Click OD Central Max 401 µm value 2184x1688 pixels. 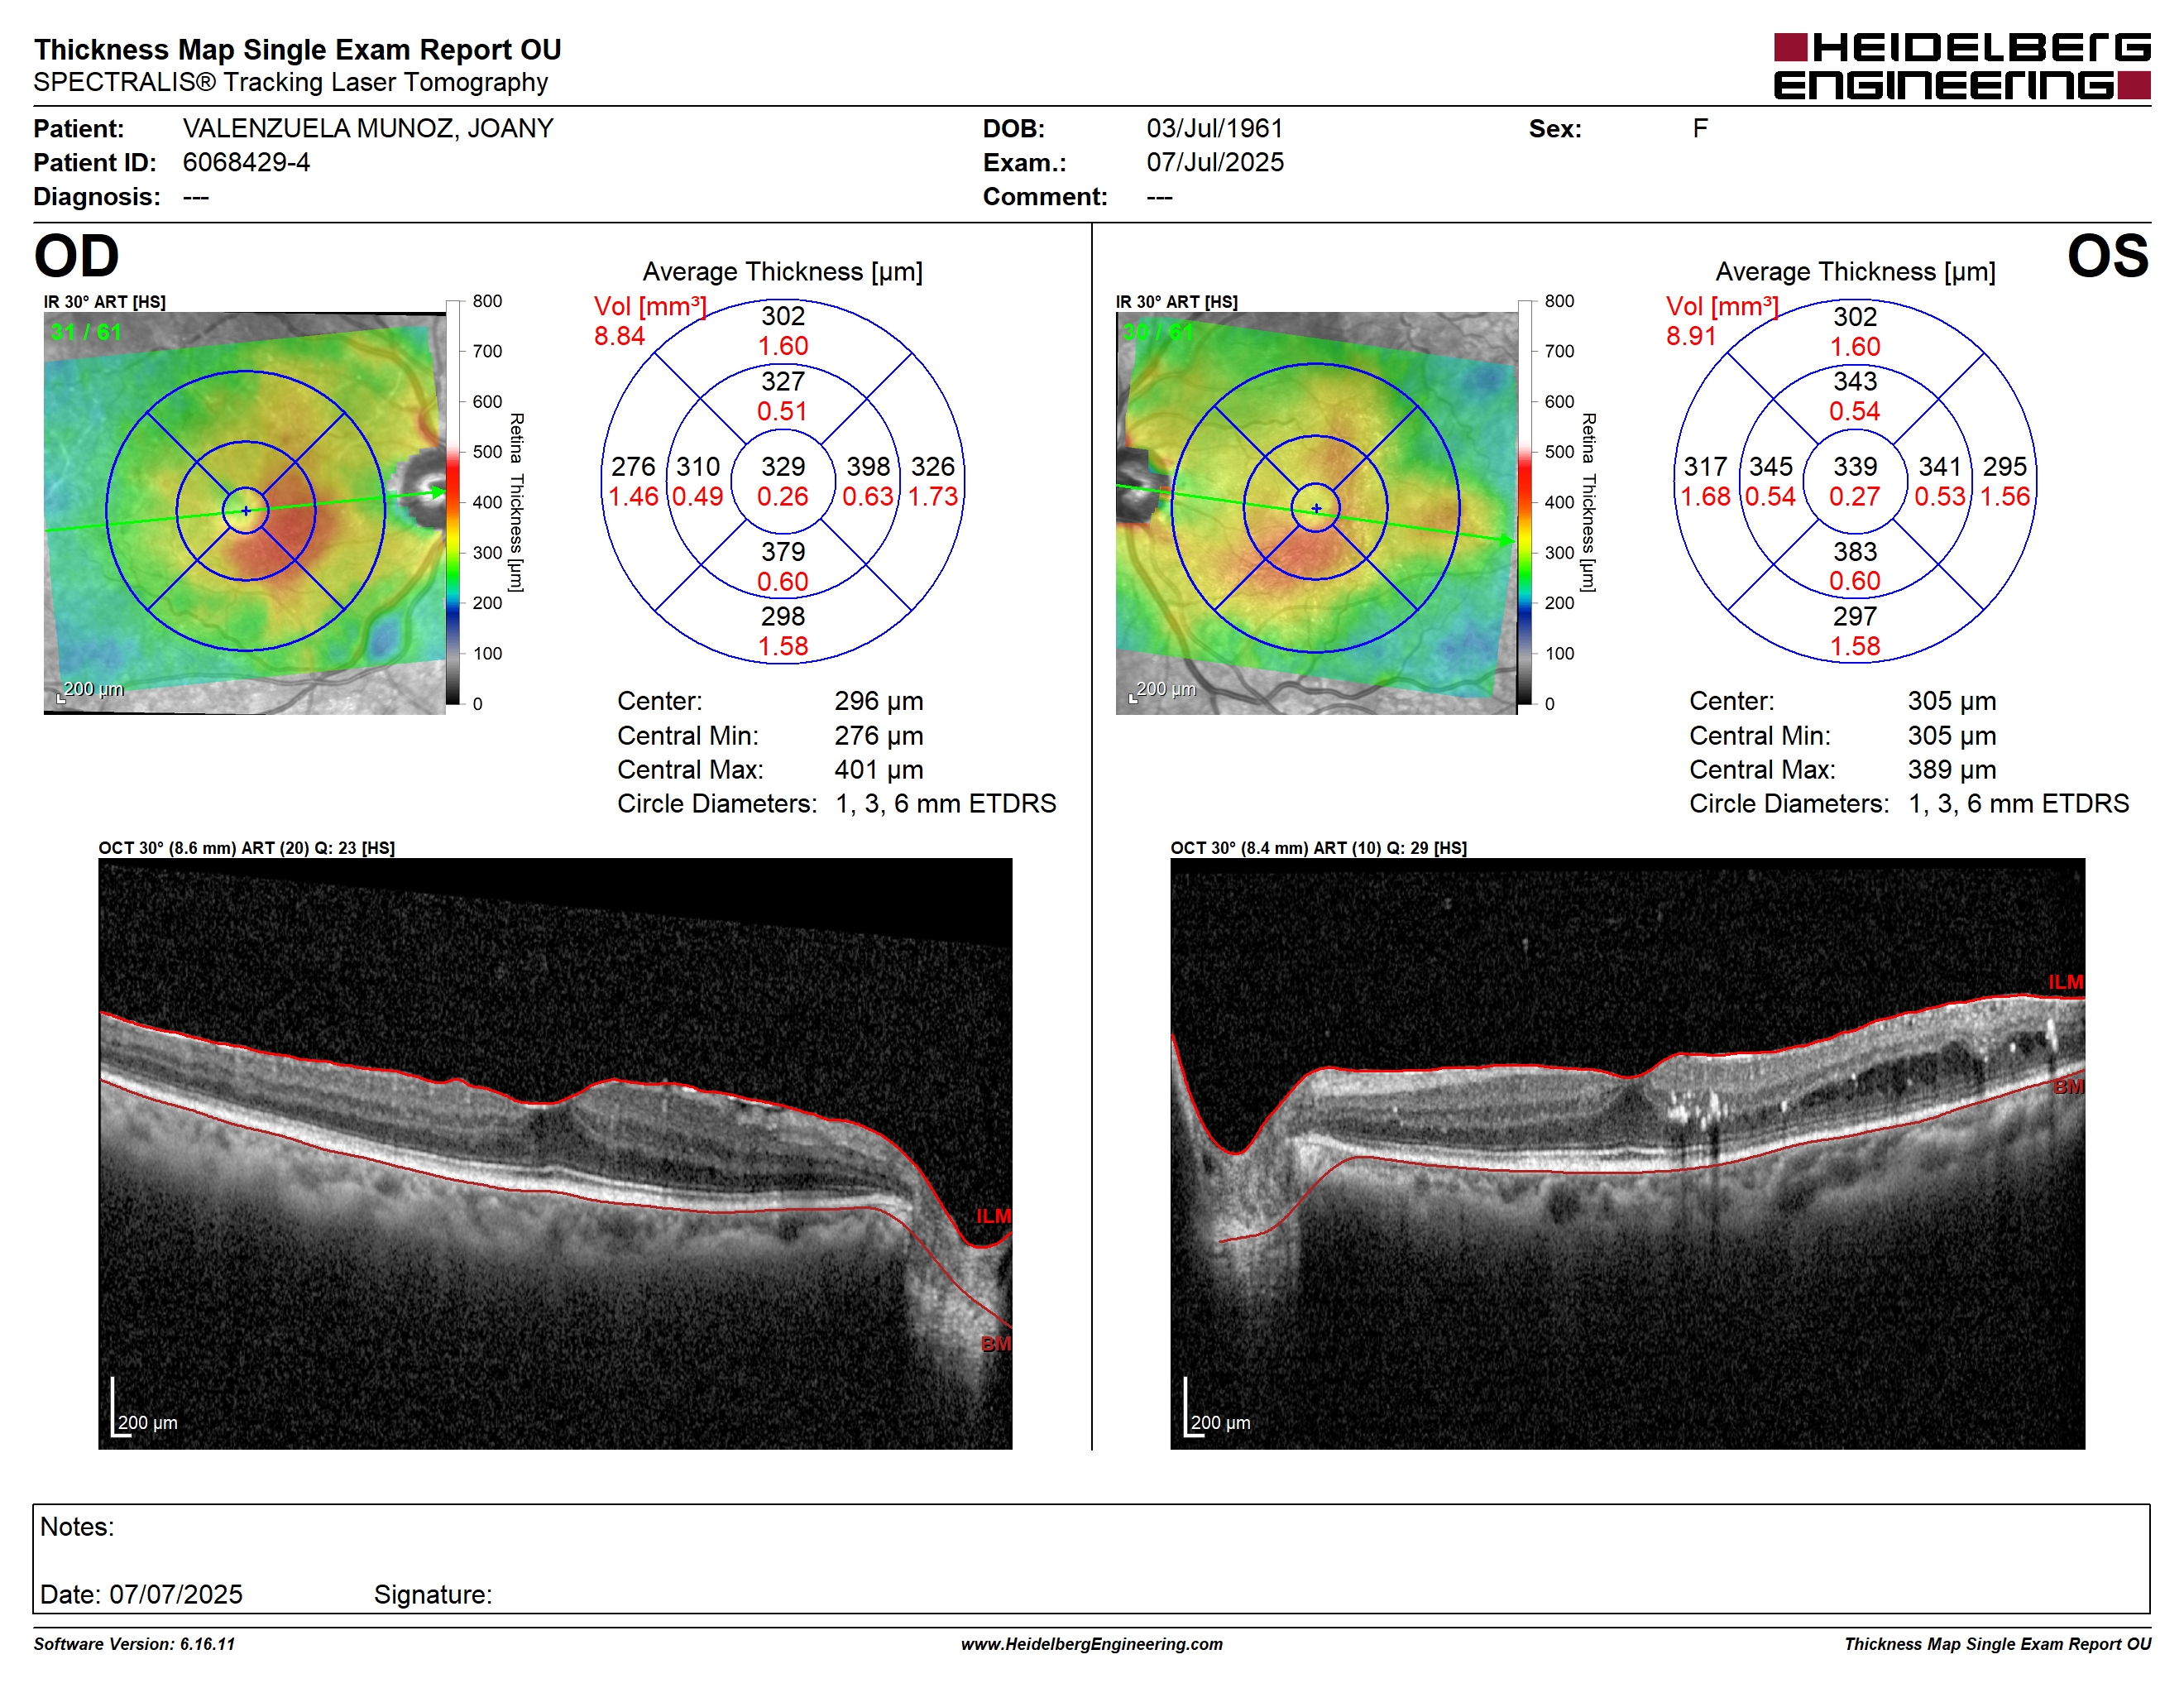pyautogui.click(x=879, y=770)
